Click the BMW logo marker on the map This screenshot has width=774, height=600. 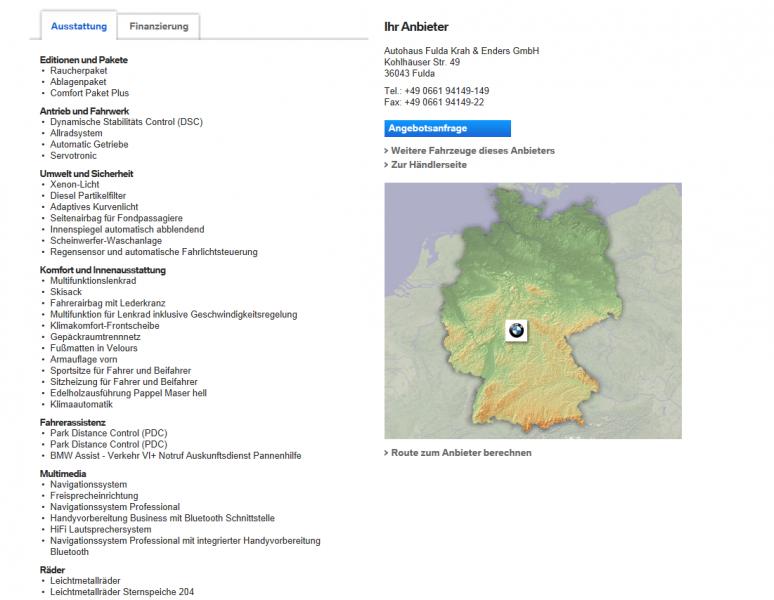[515, 332]
